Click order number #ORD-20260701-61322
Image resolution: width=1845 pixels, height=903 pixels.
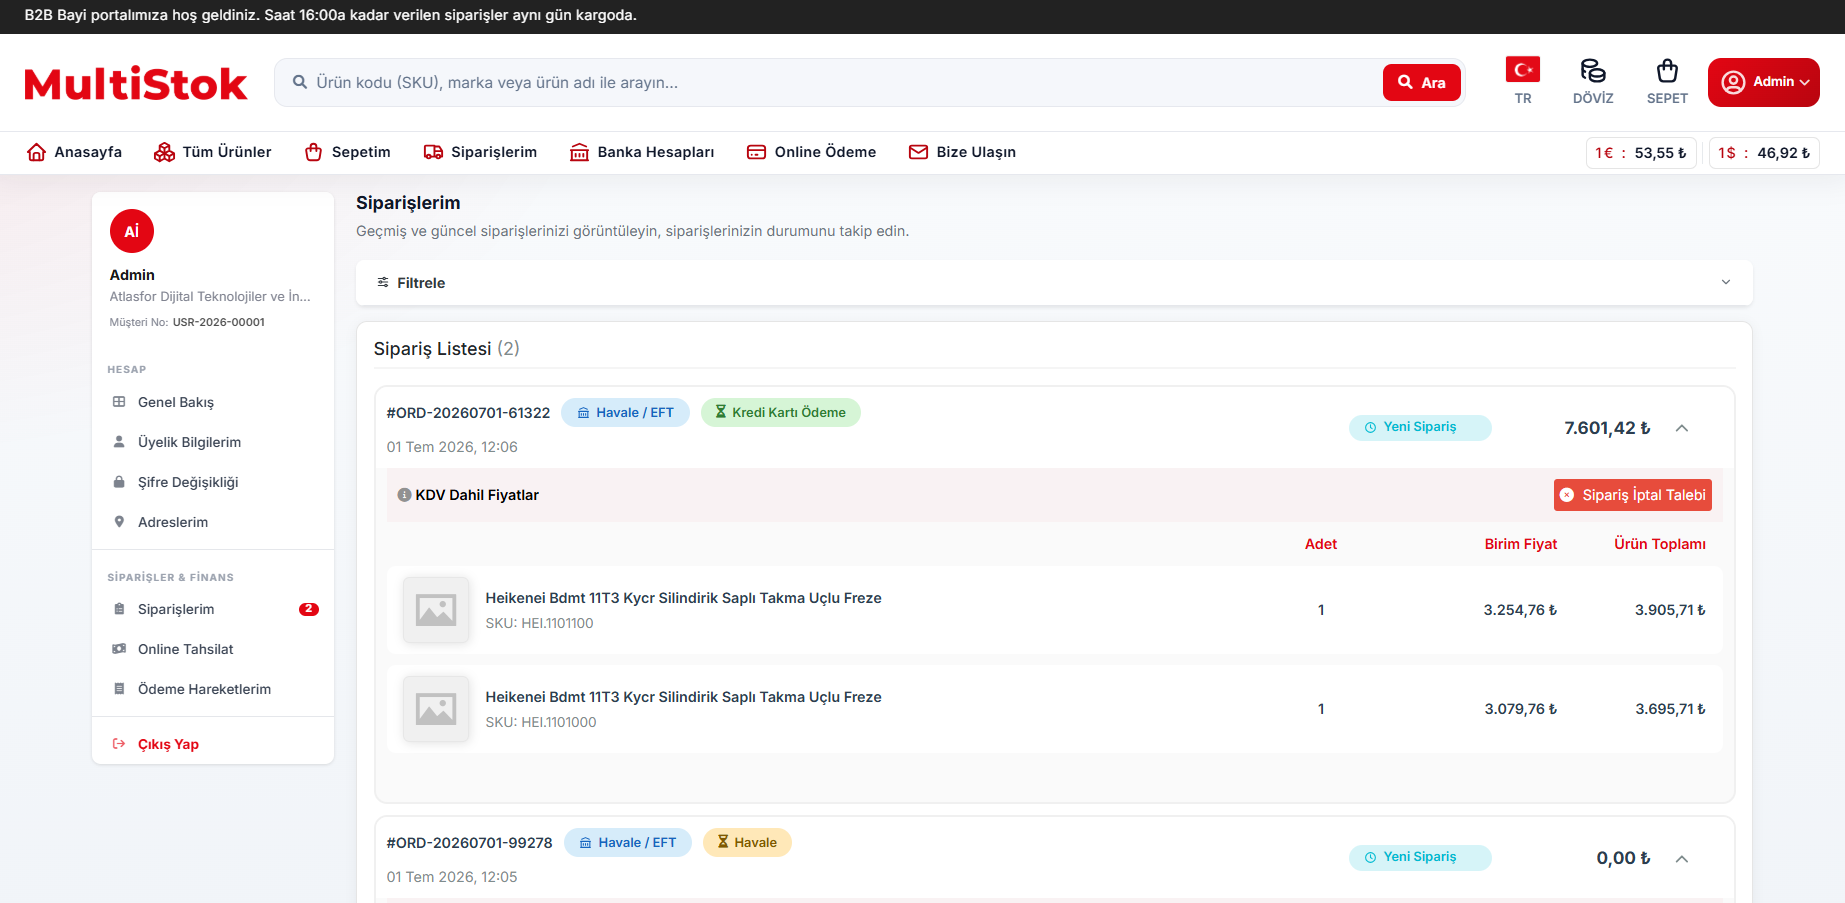click(468, 413)
